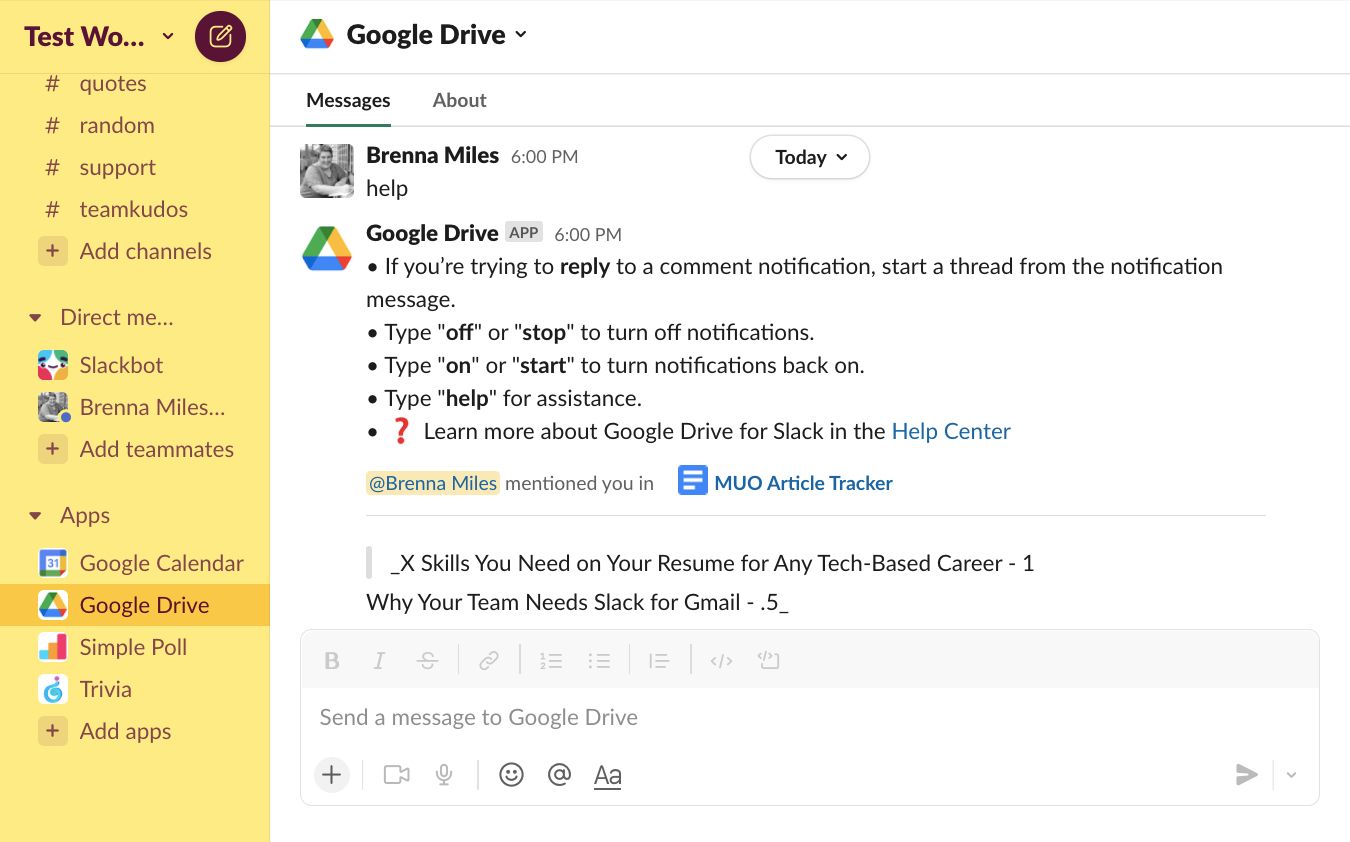Click the Google Drive sender name in message
Viewport: 1350px width, 842px height.
tap(432, 233)
